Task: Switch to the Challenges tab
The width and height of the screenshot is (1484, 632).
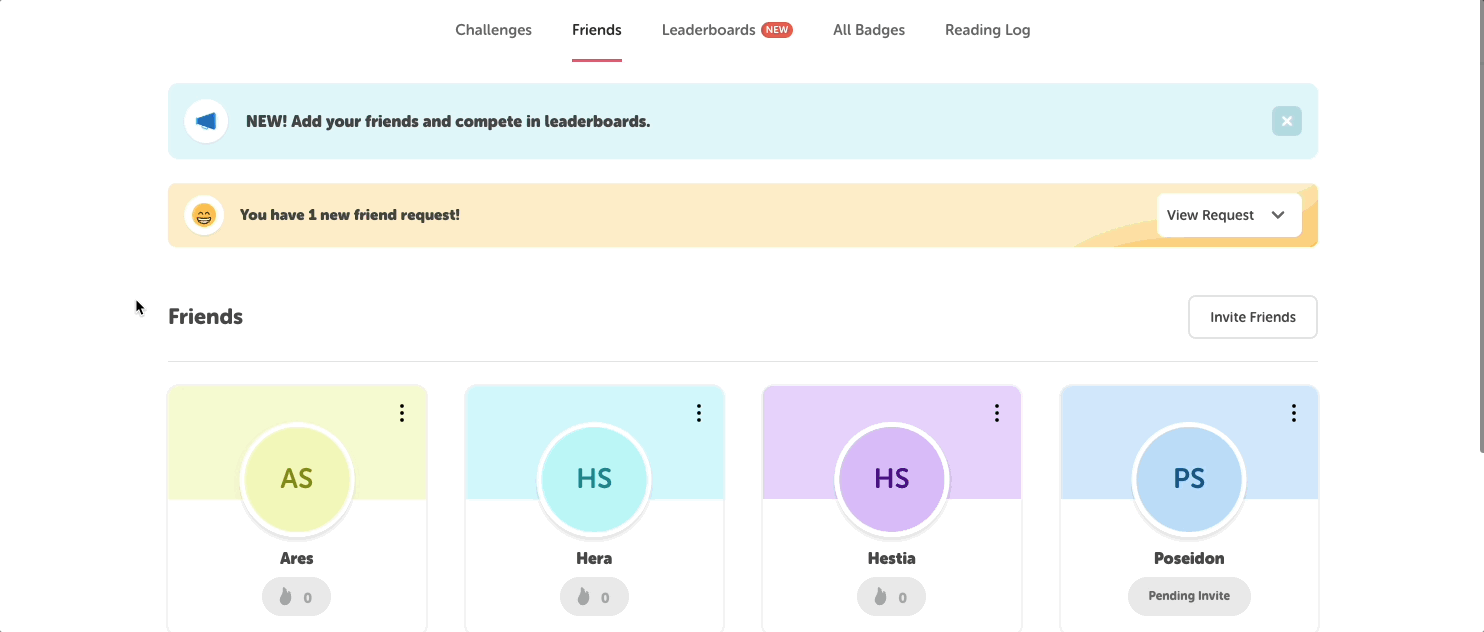Action: pyautogui.click(x=493, y=30)
